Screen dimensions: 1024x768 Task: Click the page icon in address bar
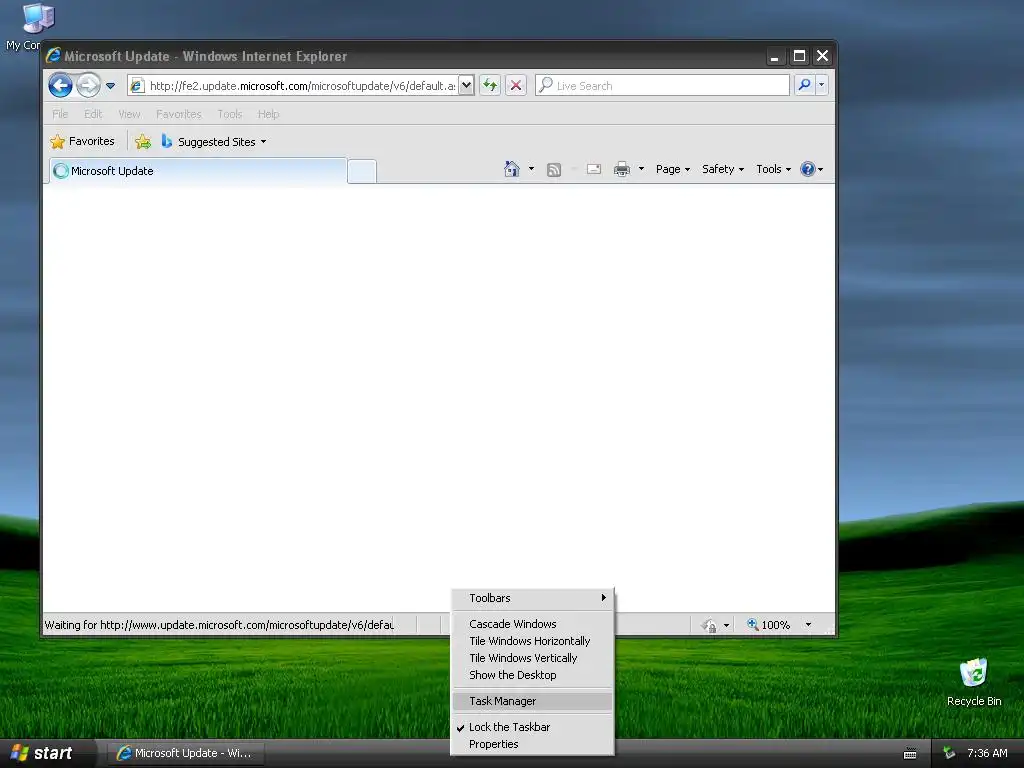tap(136, 86)
